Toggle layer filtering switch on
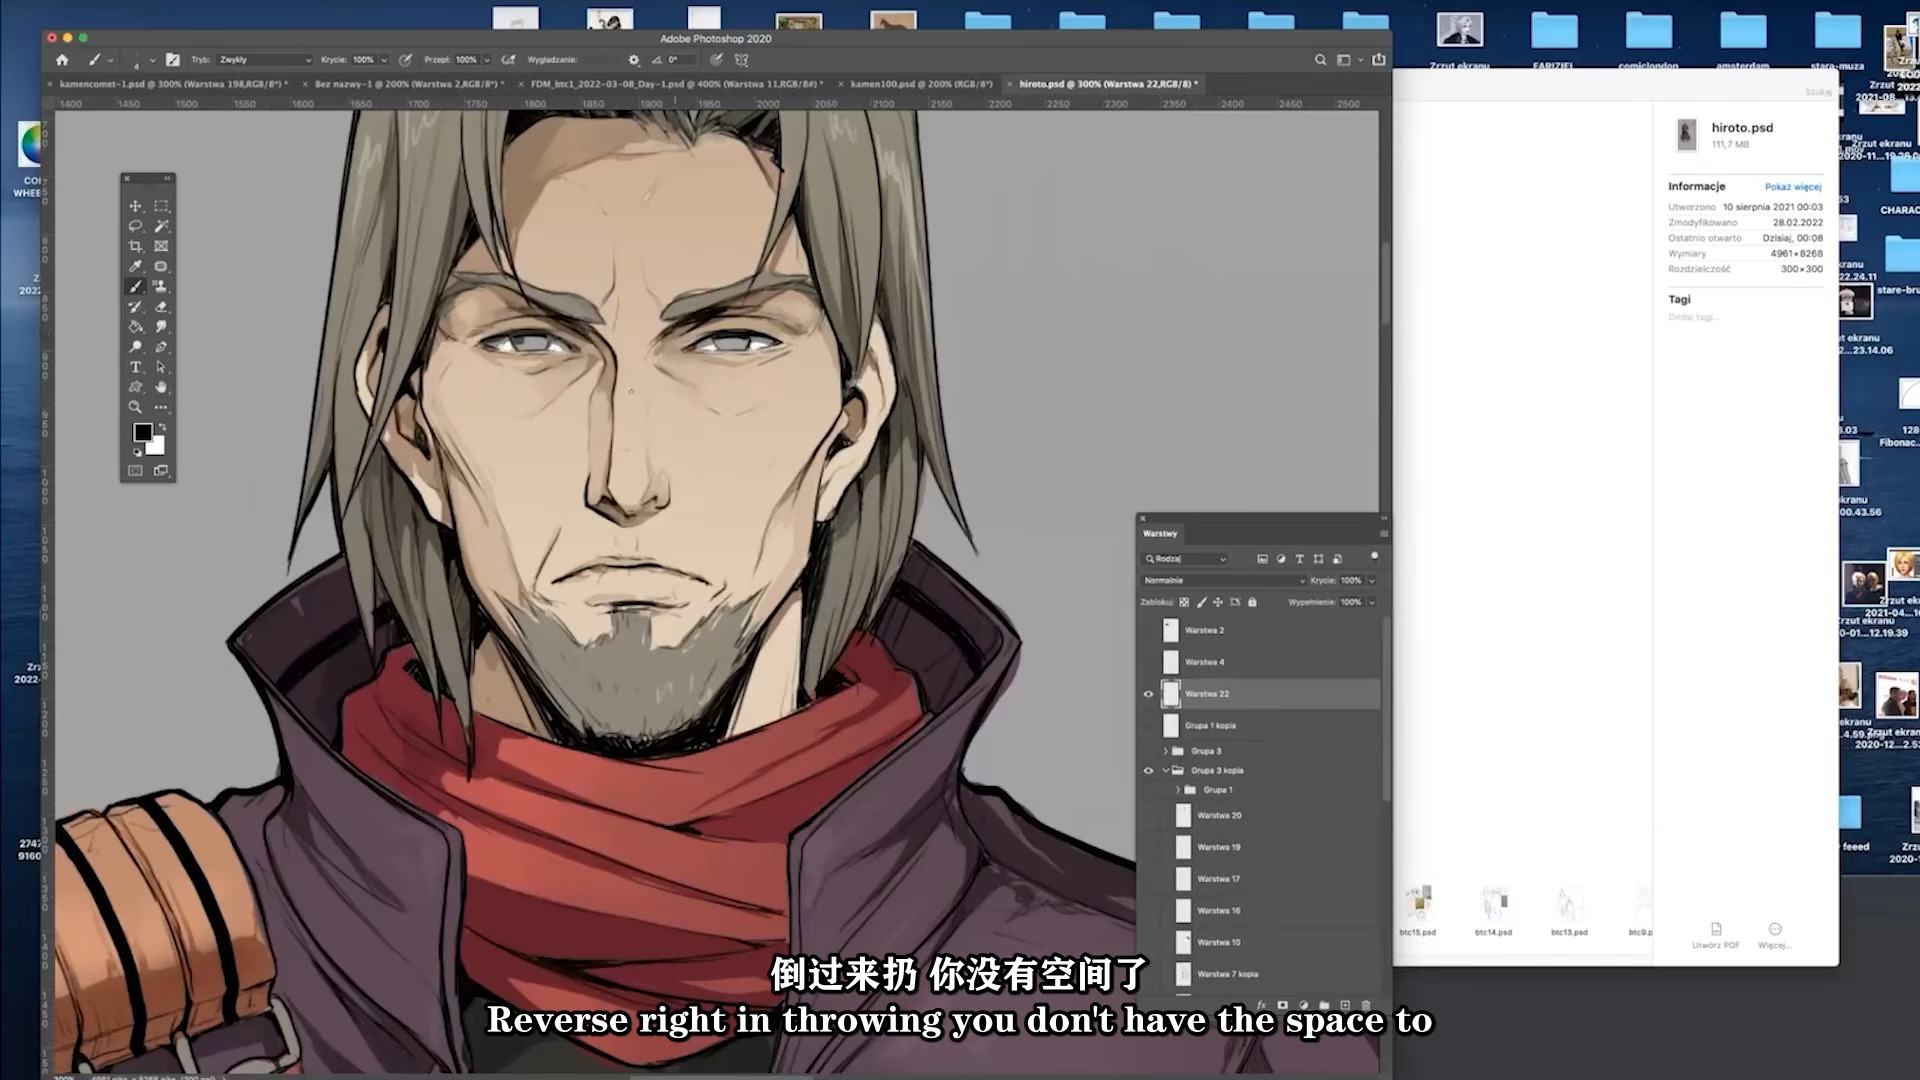The height and width of the screenshot is (1080, 1920). tap(1374, 556)
